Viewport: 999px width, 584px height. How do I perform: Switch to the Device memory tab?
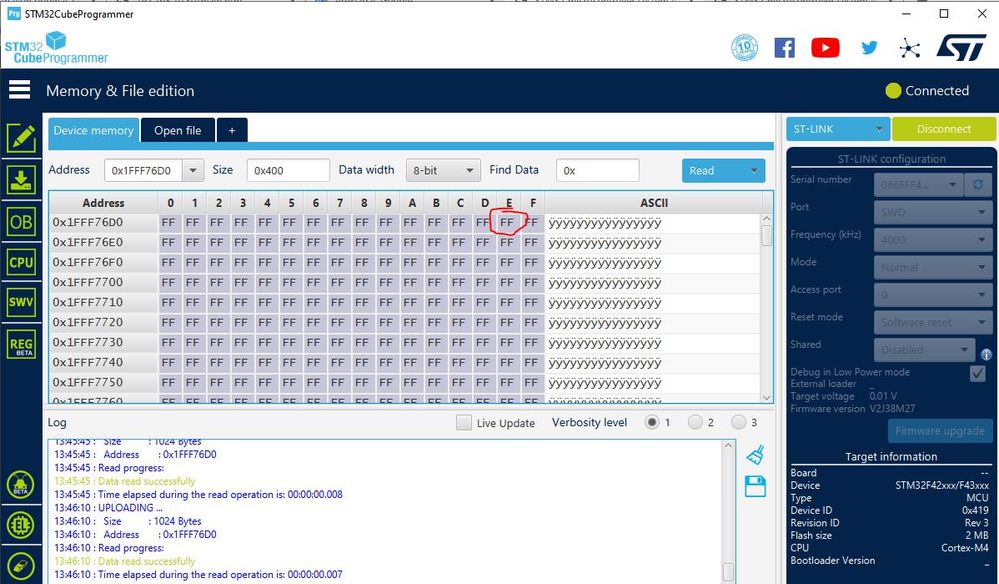click(93, 131)
